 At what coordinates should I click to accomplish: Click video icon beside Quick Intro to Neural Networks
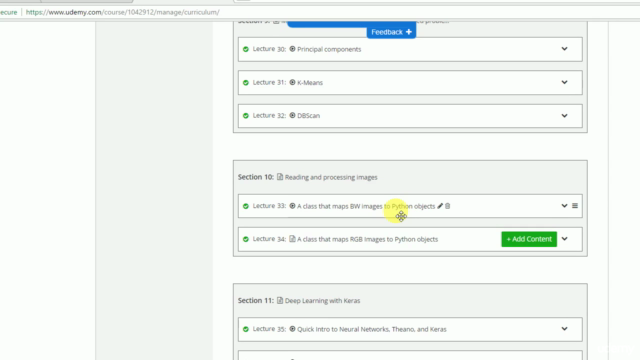(x=292, y=329)
